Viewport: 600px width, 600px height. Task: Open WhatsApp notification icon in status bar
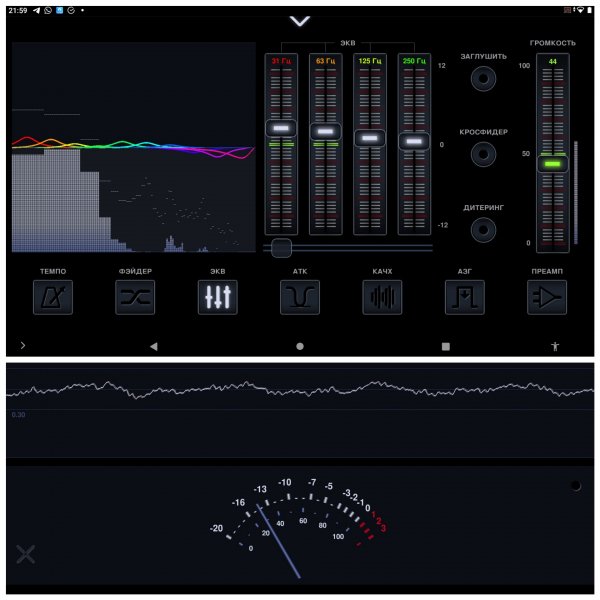tap(48, 10)
